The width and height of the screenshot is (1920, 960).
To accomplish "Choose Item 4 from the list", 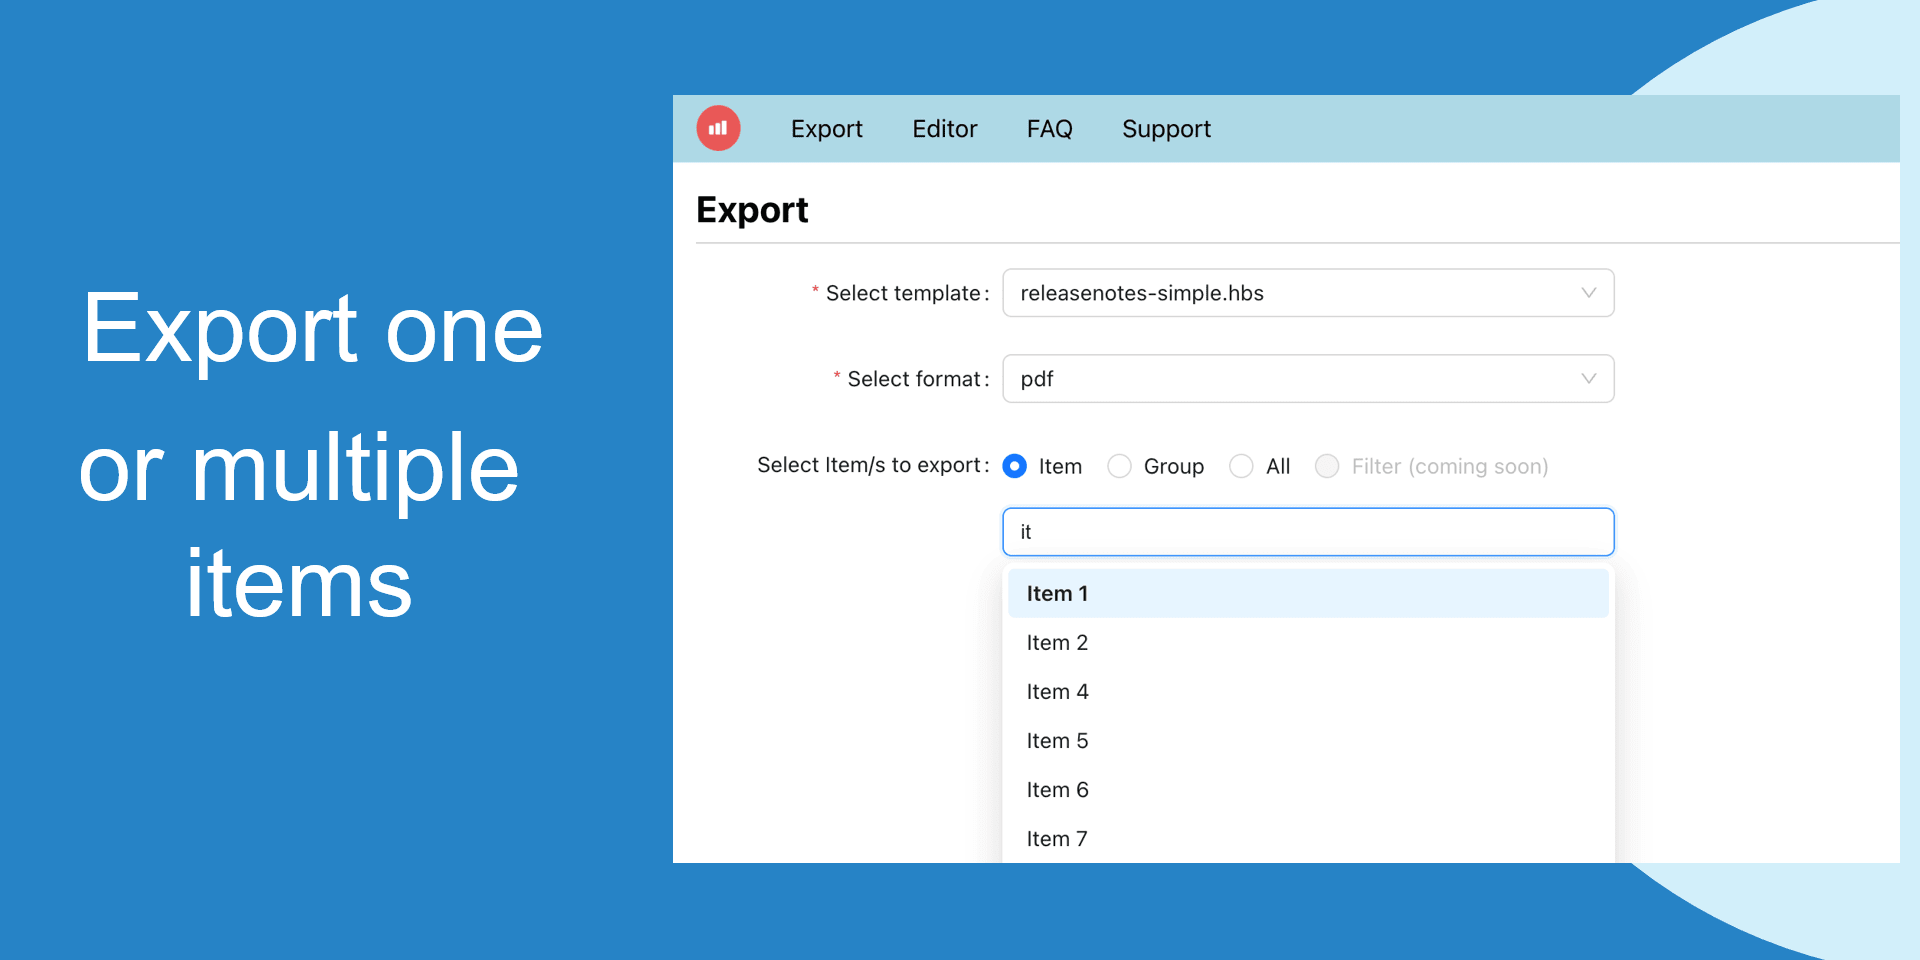I will pyautogui.click(x=1308, y=691).
